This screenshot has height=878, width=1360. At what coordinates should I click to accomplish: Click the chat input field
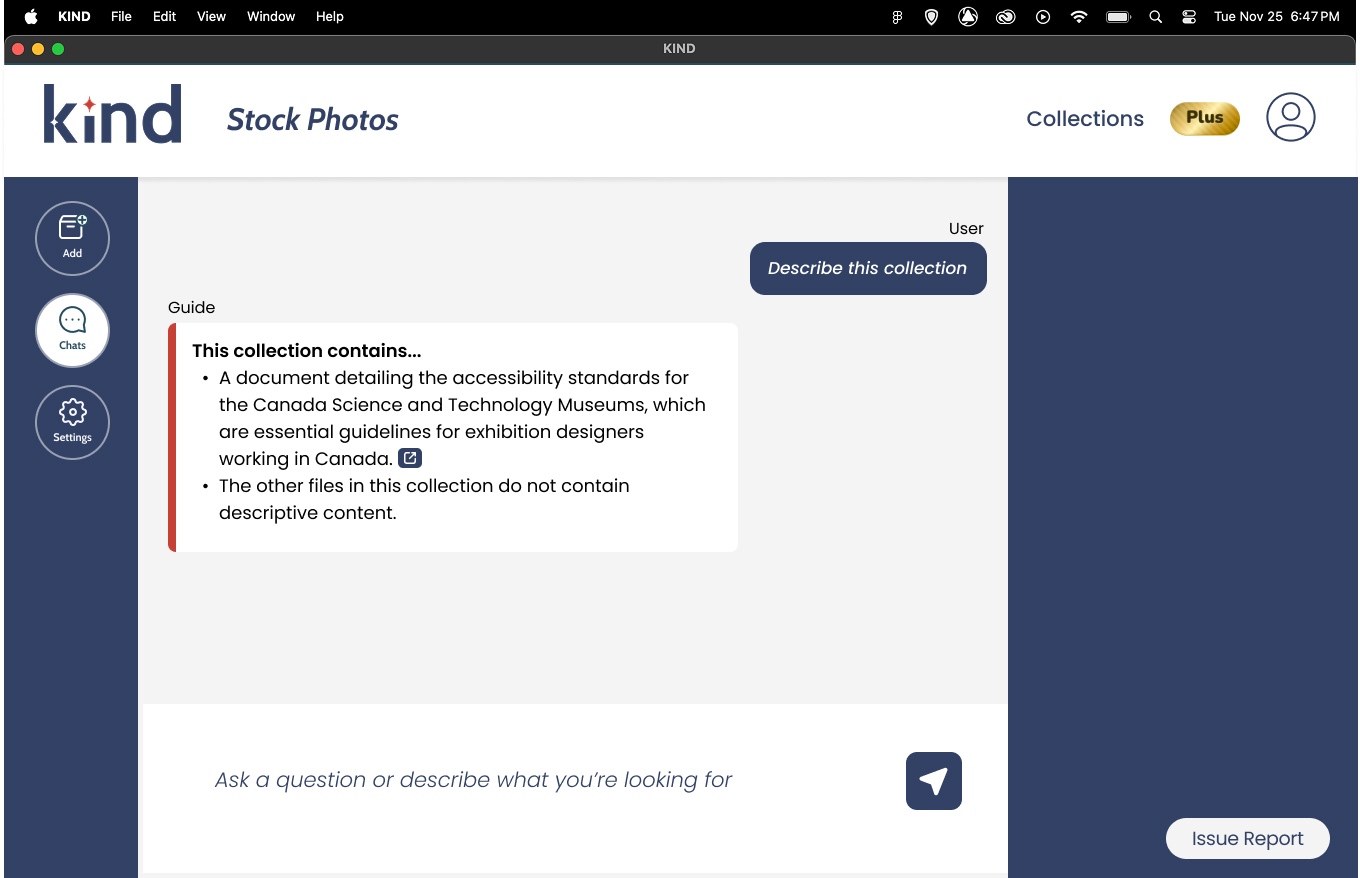pos(473,780)
